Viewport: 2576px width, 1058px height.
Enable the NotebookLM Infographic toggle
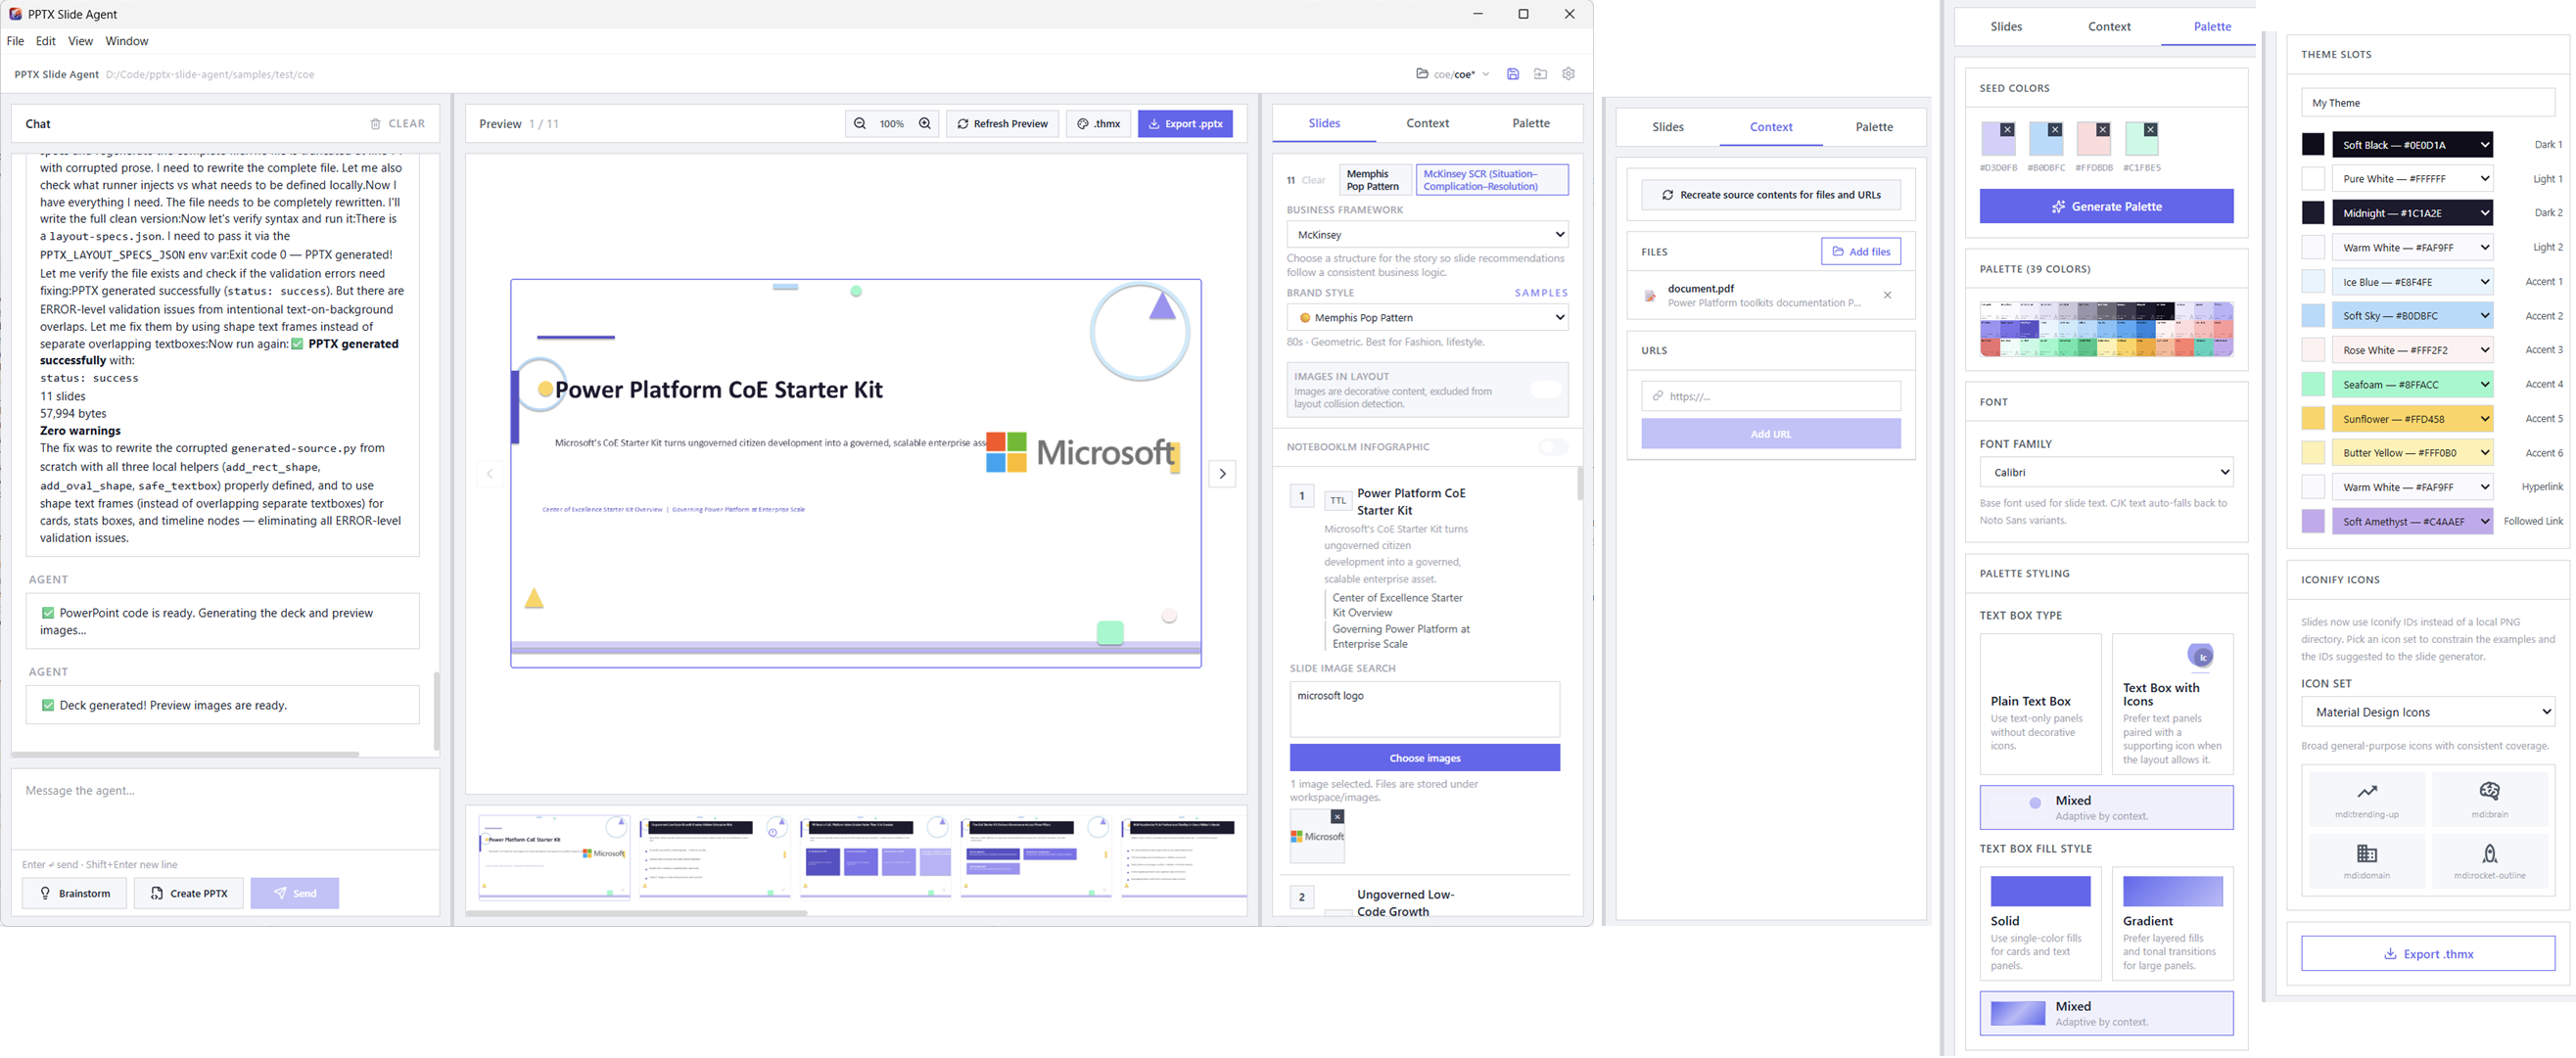(1552, 447)
